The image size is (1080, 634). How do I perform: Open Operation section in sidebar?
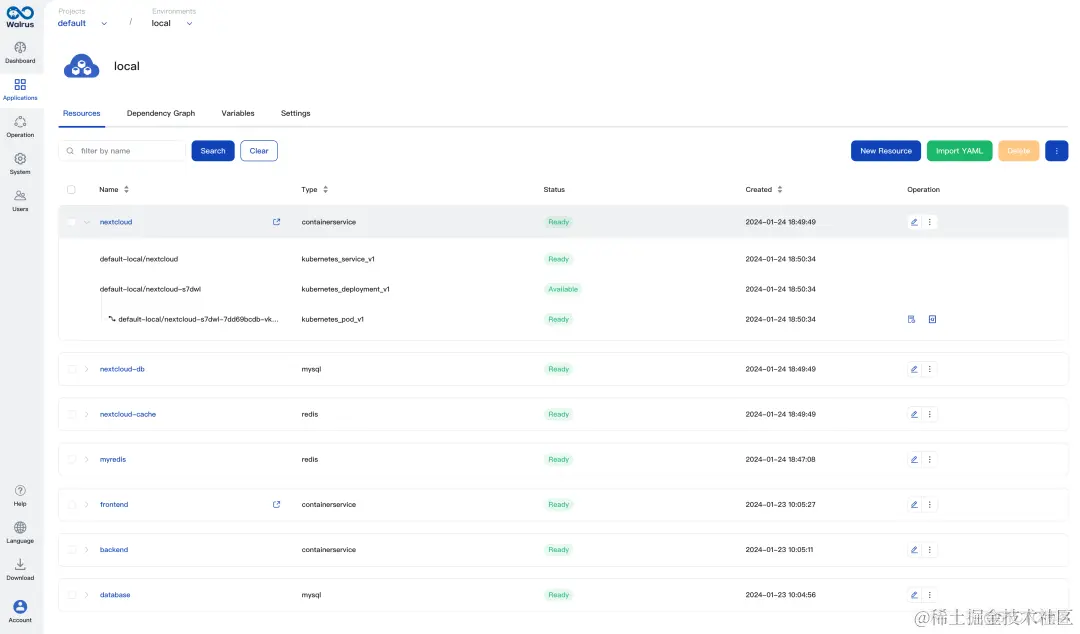(20, 127)
